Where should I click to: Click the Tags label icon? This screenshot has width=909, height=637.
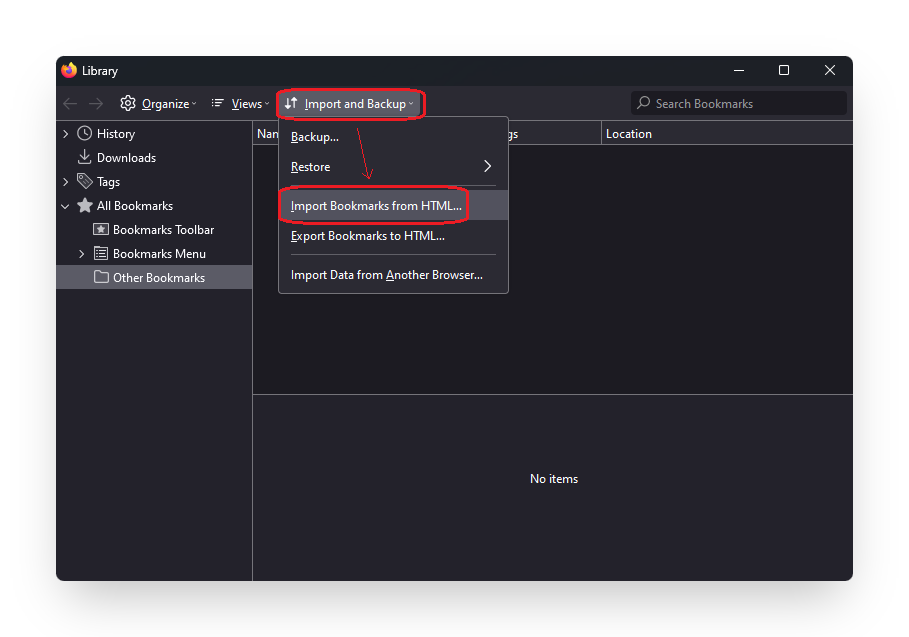coord(85,181)
